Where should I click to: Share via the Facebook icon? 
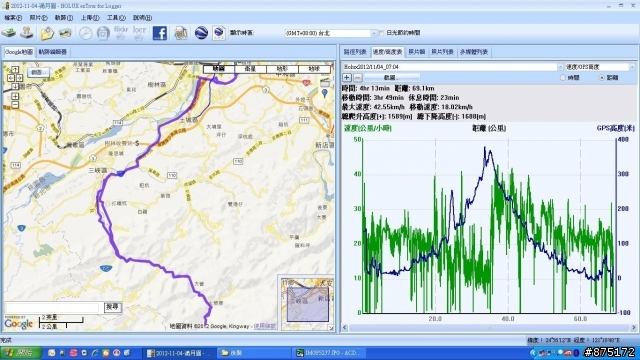tap(160, 33)
